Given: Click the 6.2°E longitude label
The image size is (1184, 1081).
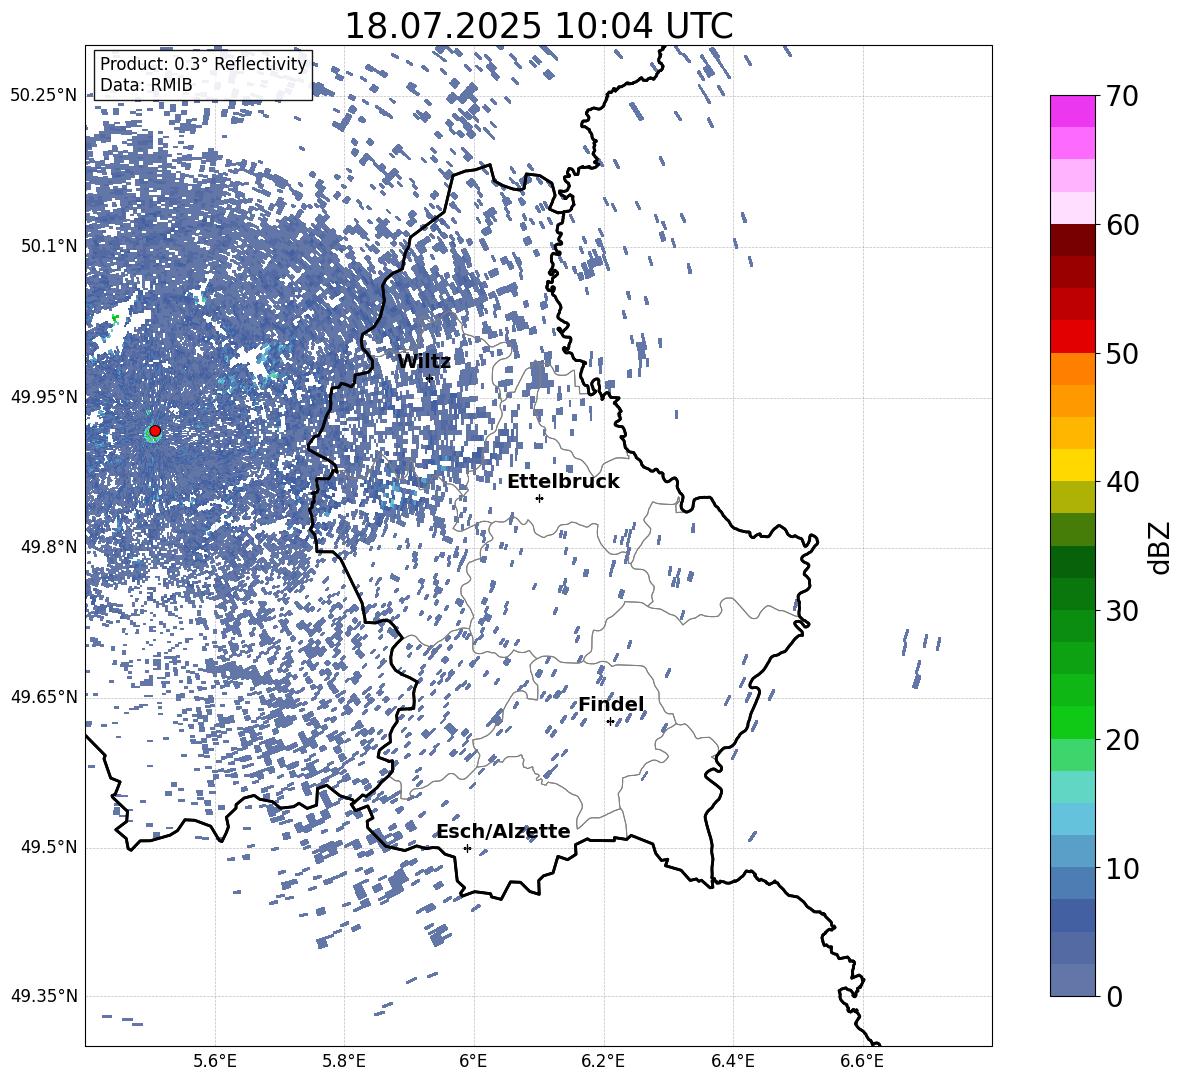Looking at the screenshot, I should click(603, 1061).
